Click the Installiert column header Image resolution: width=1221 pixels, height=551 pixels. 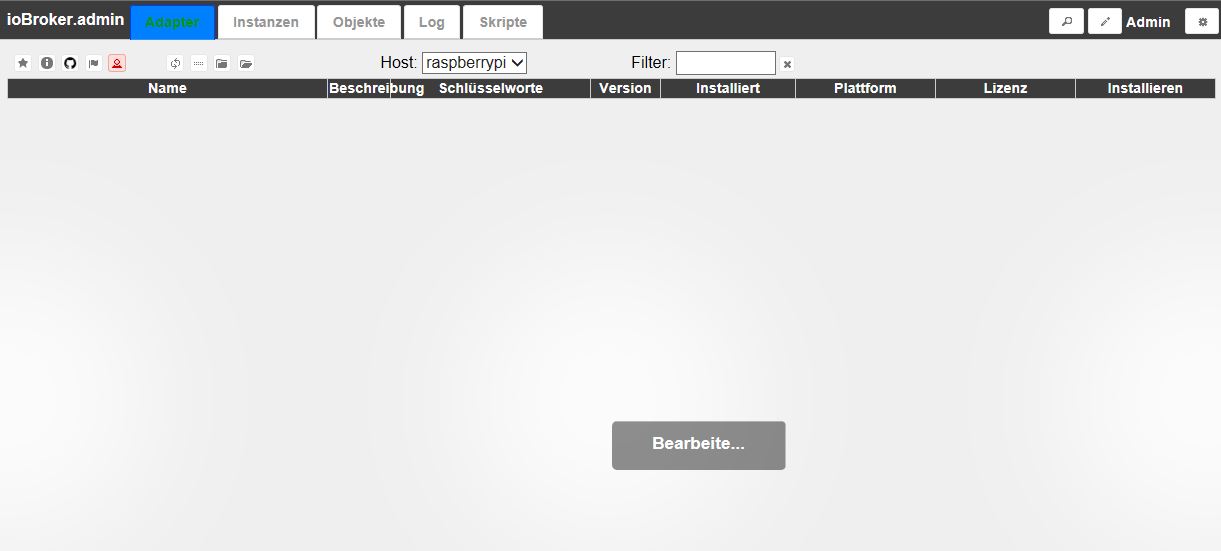728,88
